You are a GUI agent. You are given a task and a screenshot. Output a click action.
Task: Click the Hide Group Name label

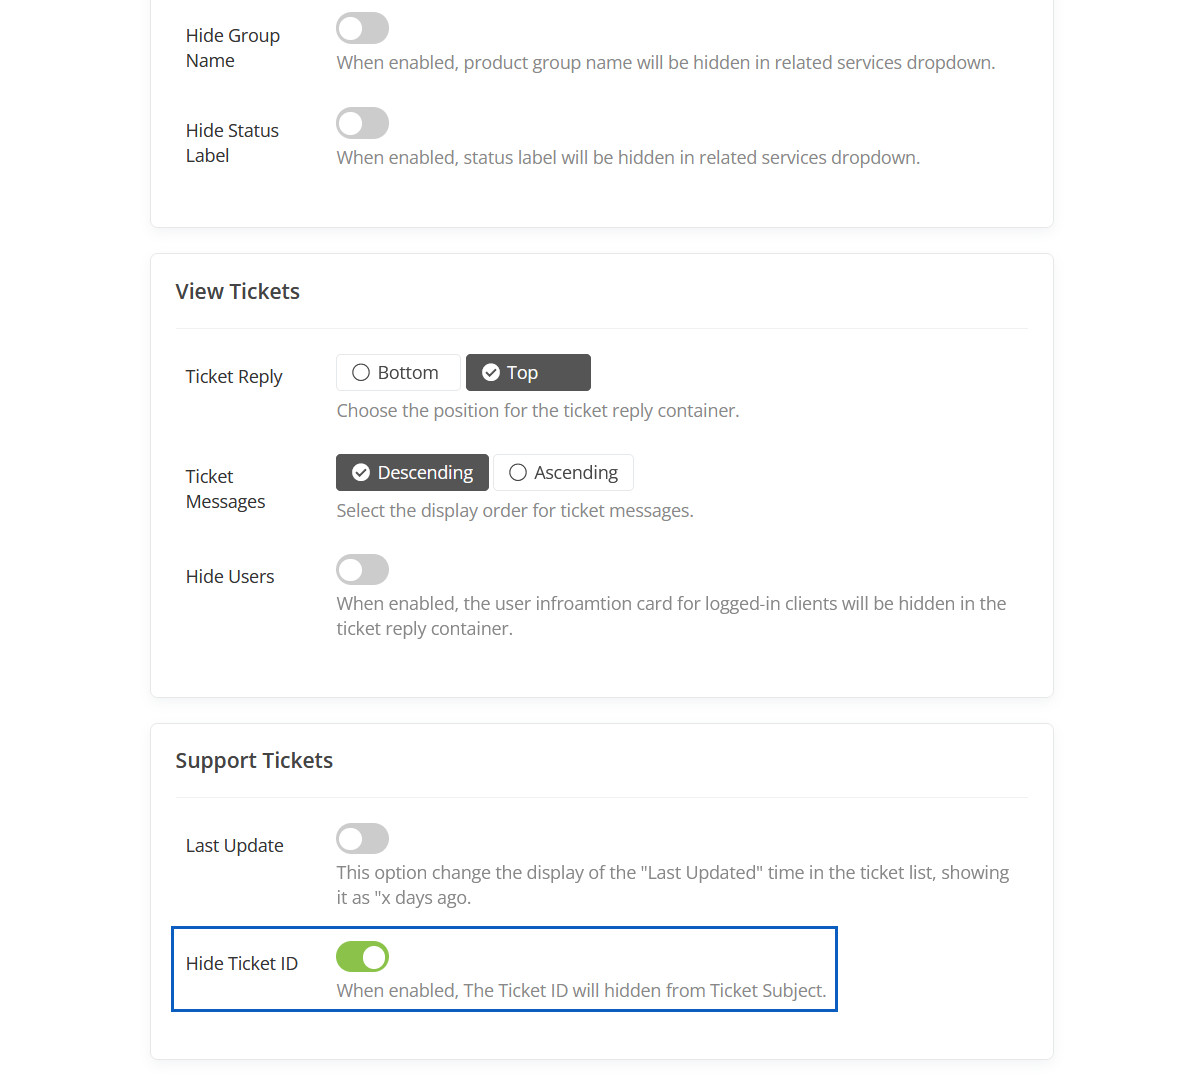(x=232, y=48)
